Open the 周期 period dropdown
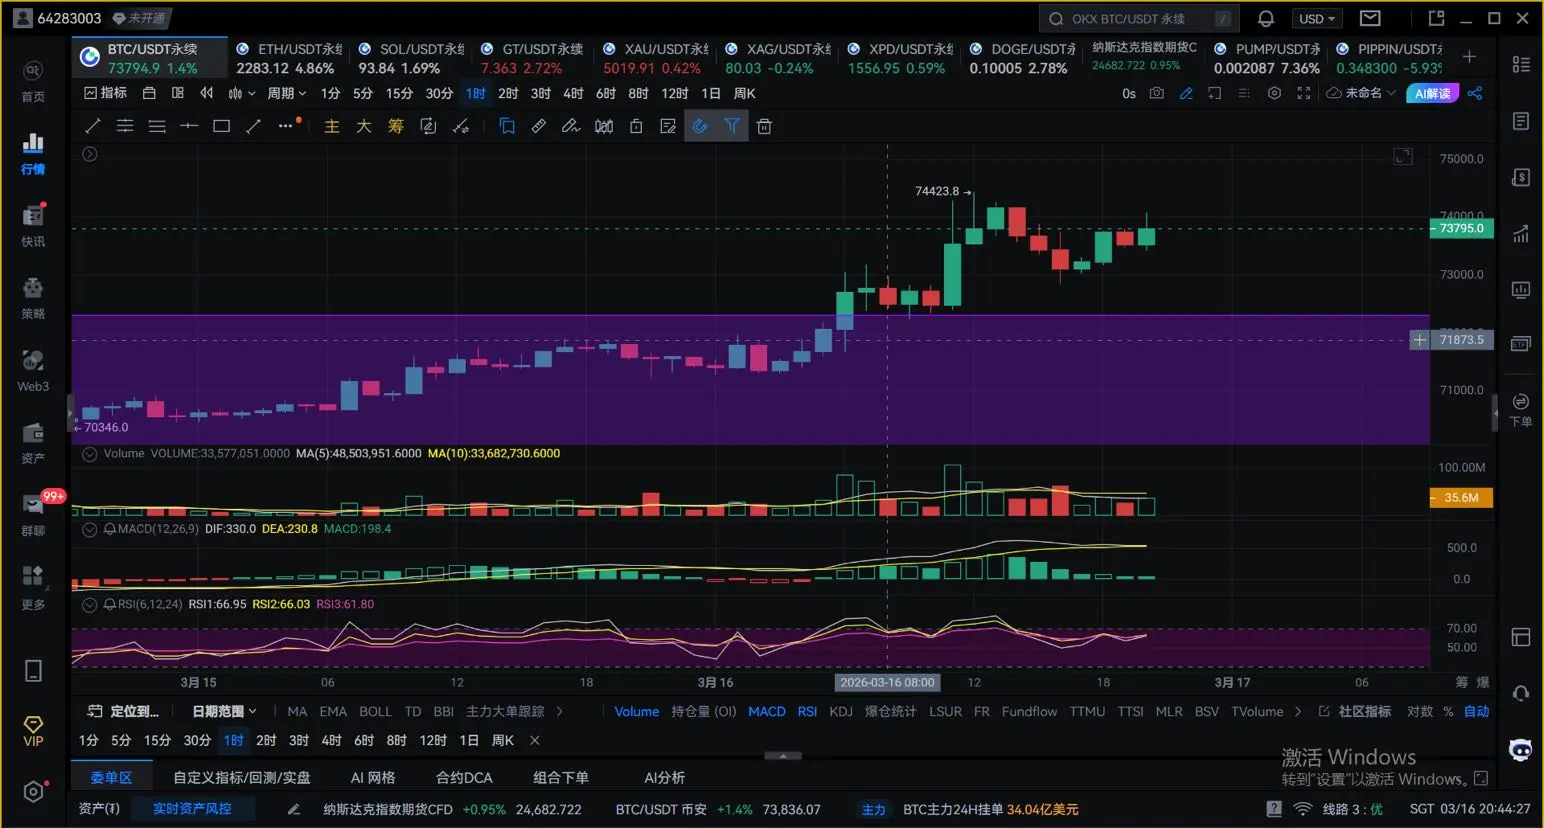Viewport: 1544px width, 828px height. point(286,93)
